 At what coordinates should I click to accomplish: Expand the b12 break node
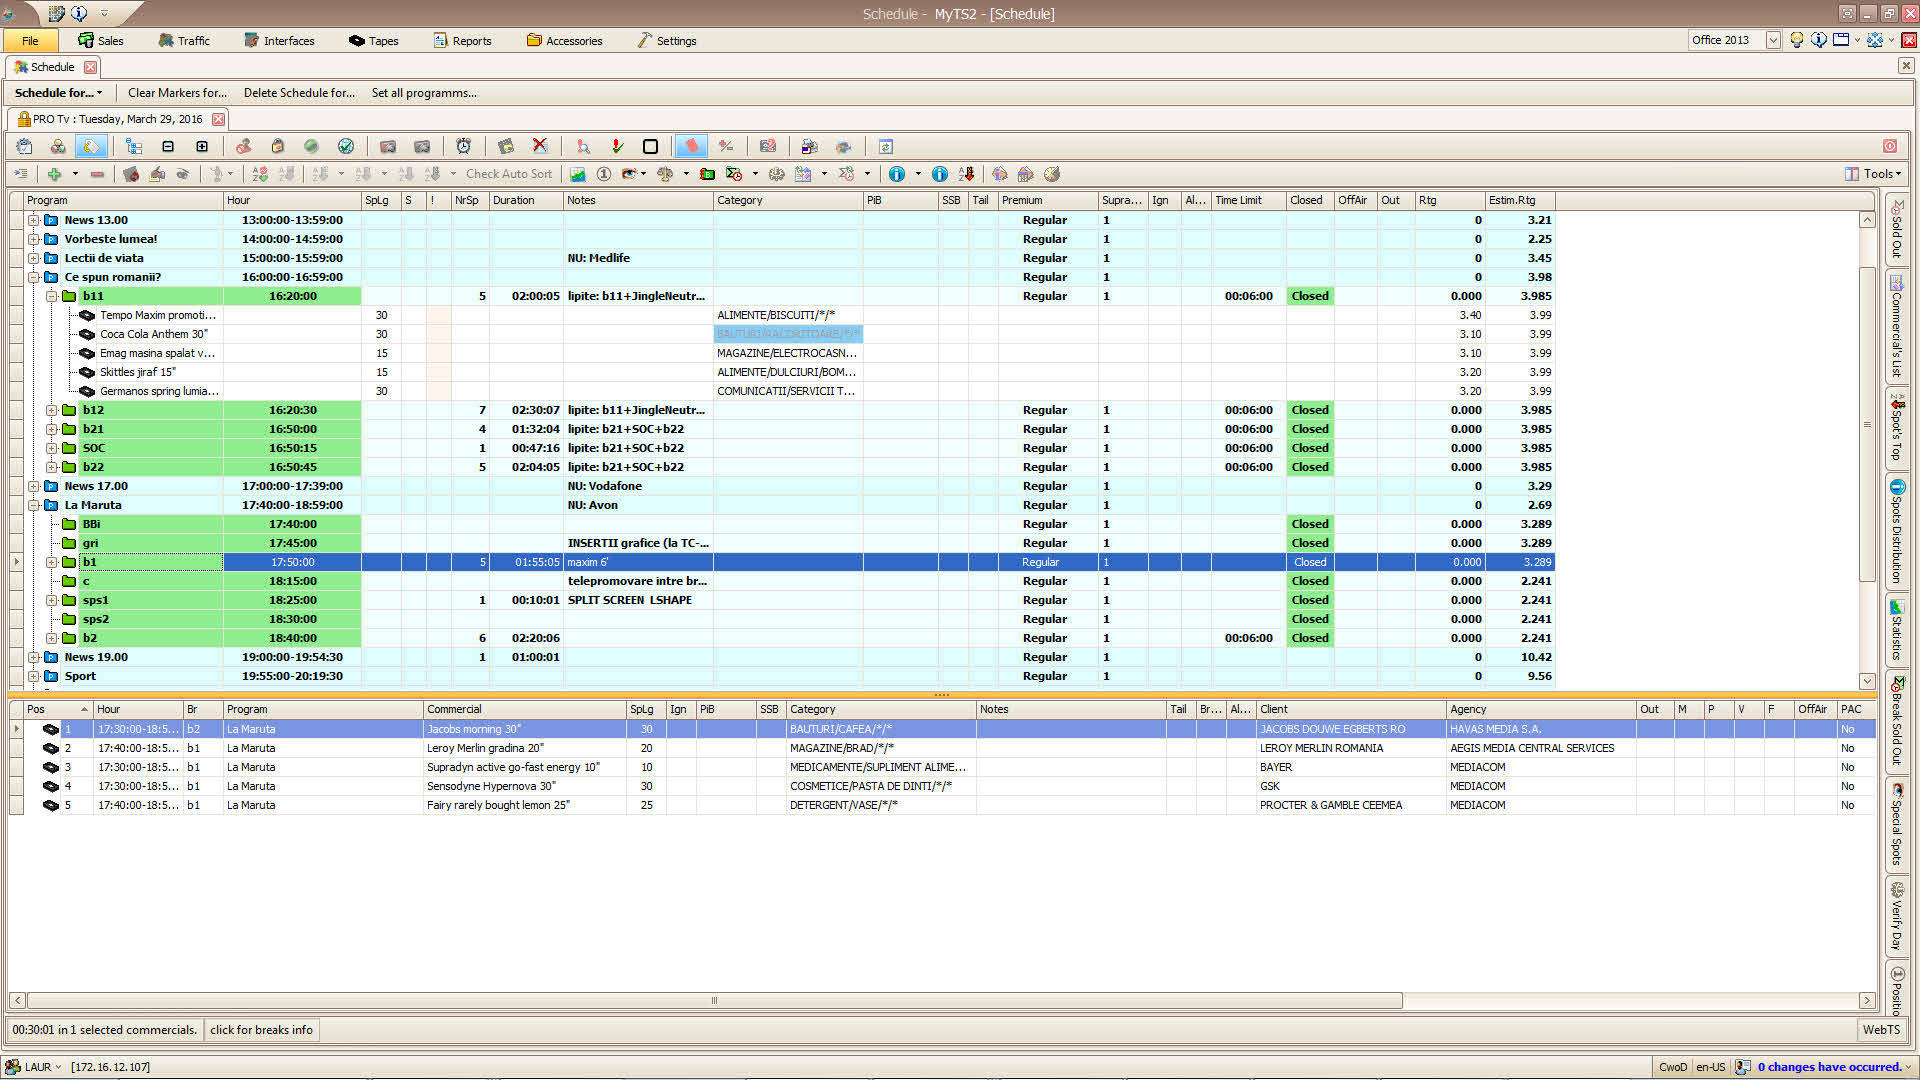pos(51,410)
